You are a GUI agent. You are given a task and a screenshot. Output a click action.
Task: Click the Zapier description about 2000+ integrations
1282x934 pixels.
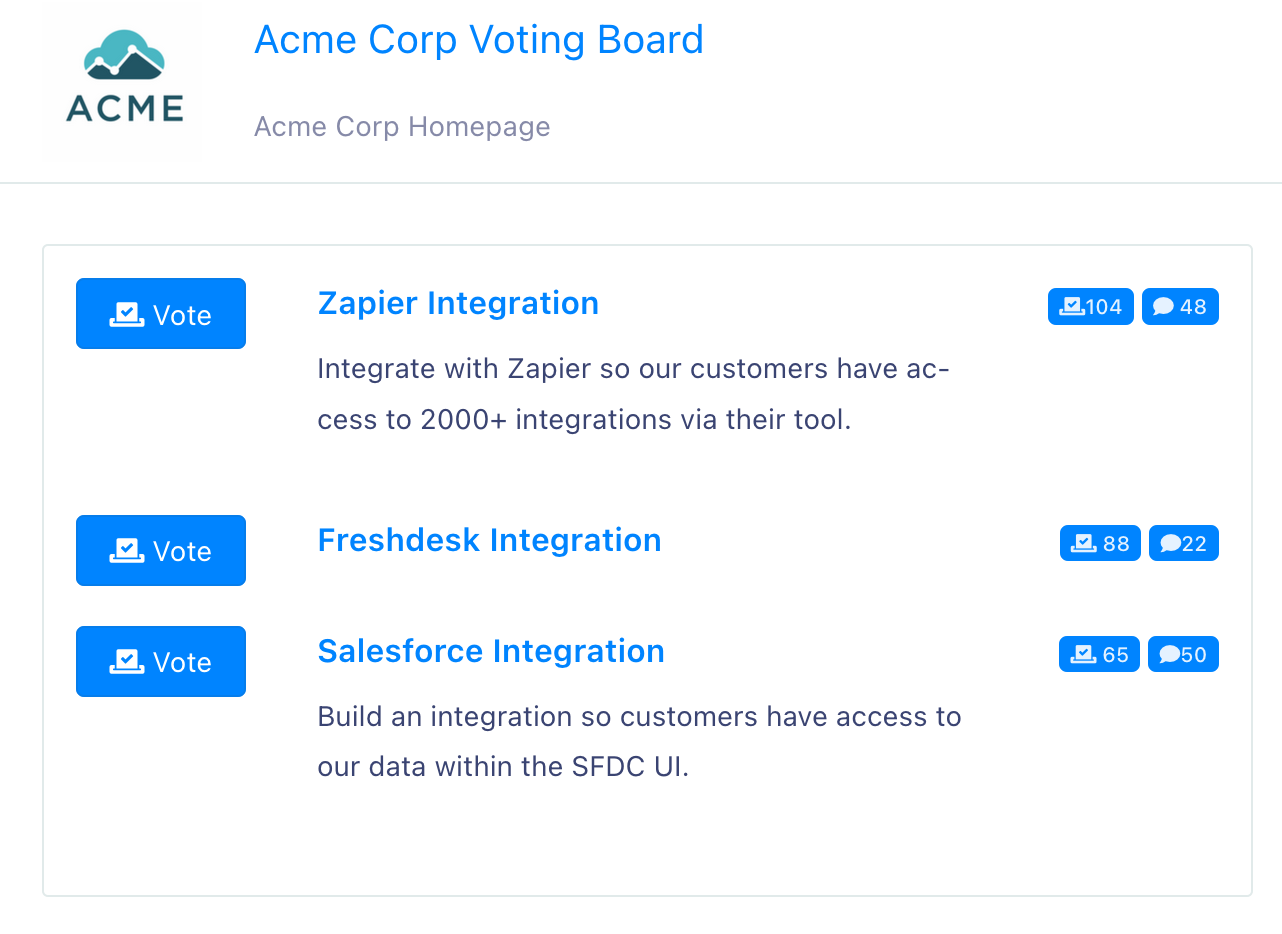tap(633, 394)
